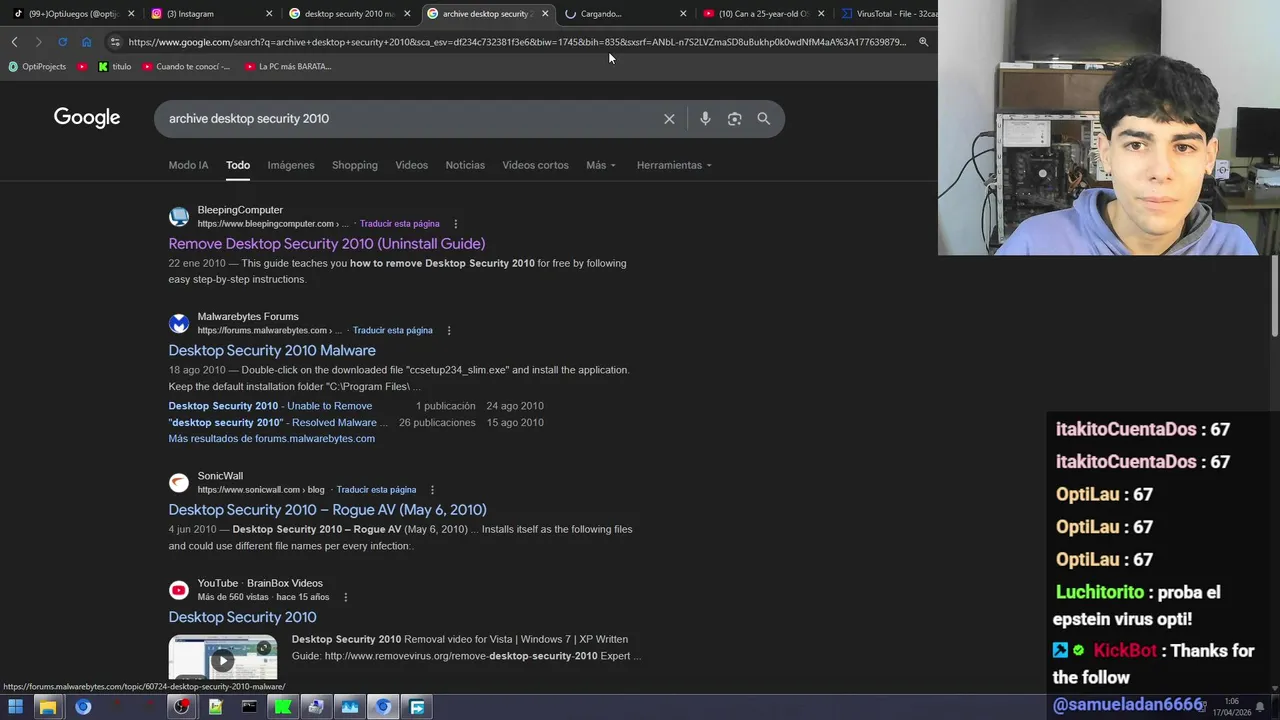1280x720 pixels.
Task: Submit search with the magnifier icon
Action: (763, 119)
